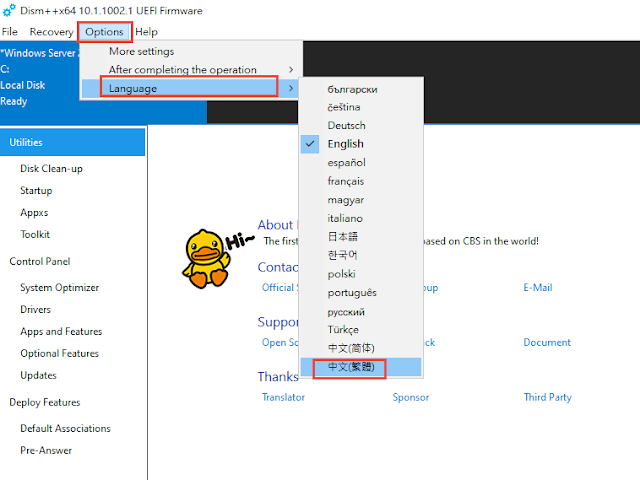Open the File menu
This screenshot has height=480, width=640.
[x=9, y=32]
